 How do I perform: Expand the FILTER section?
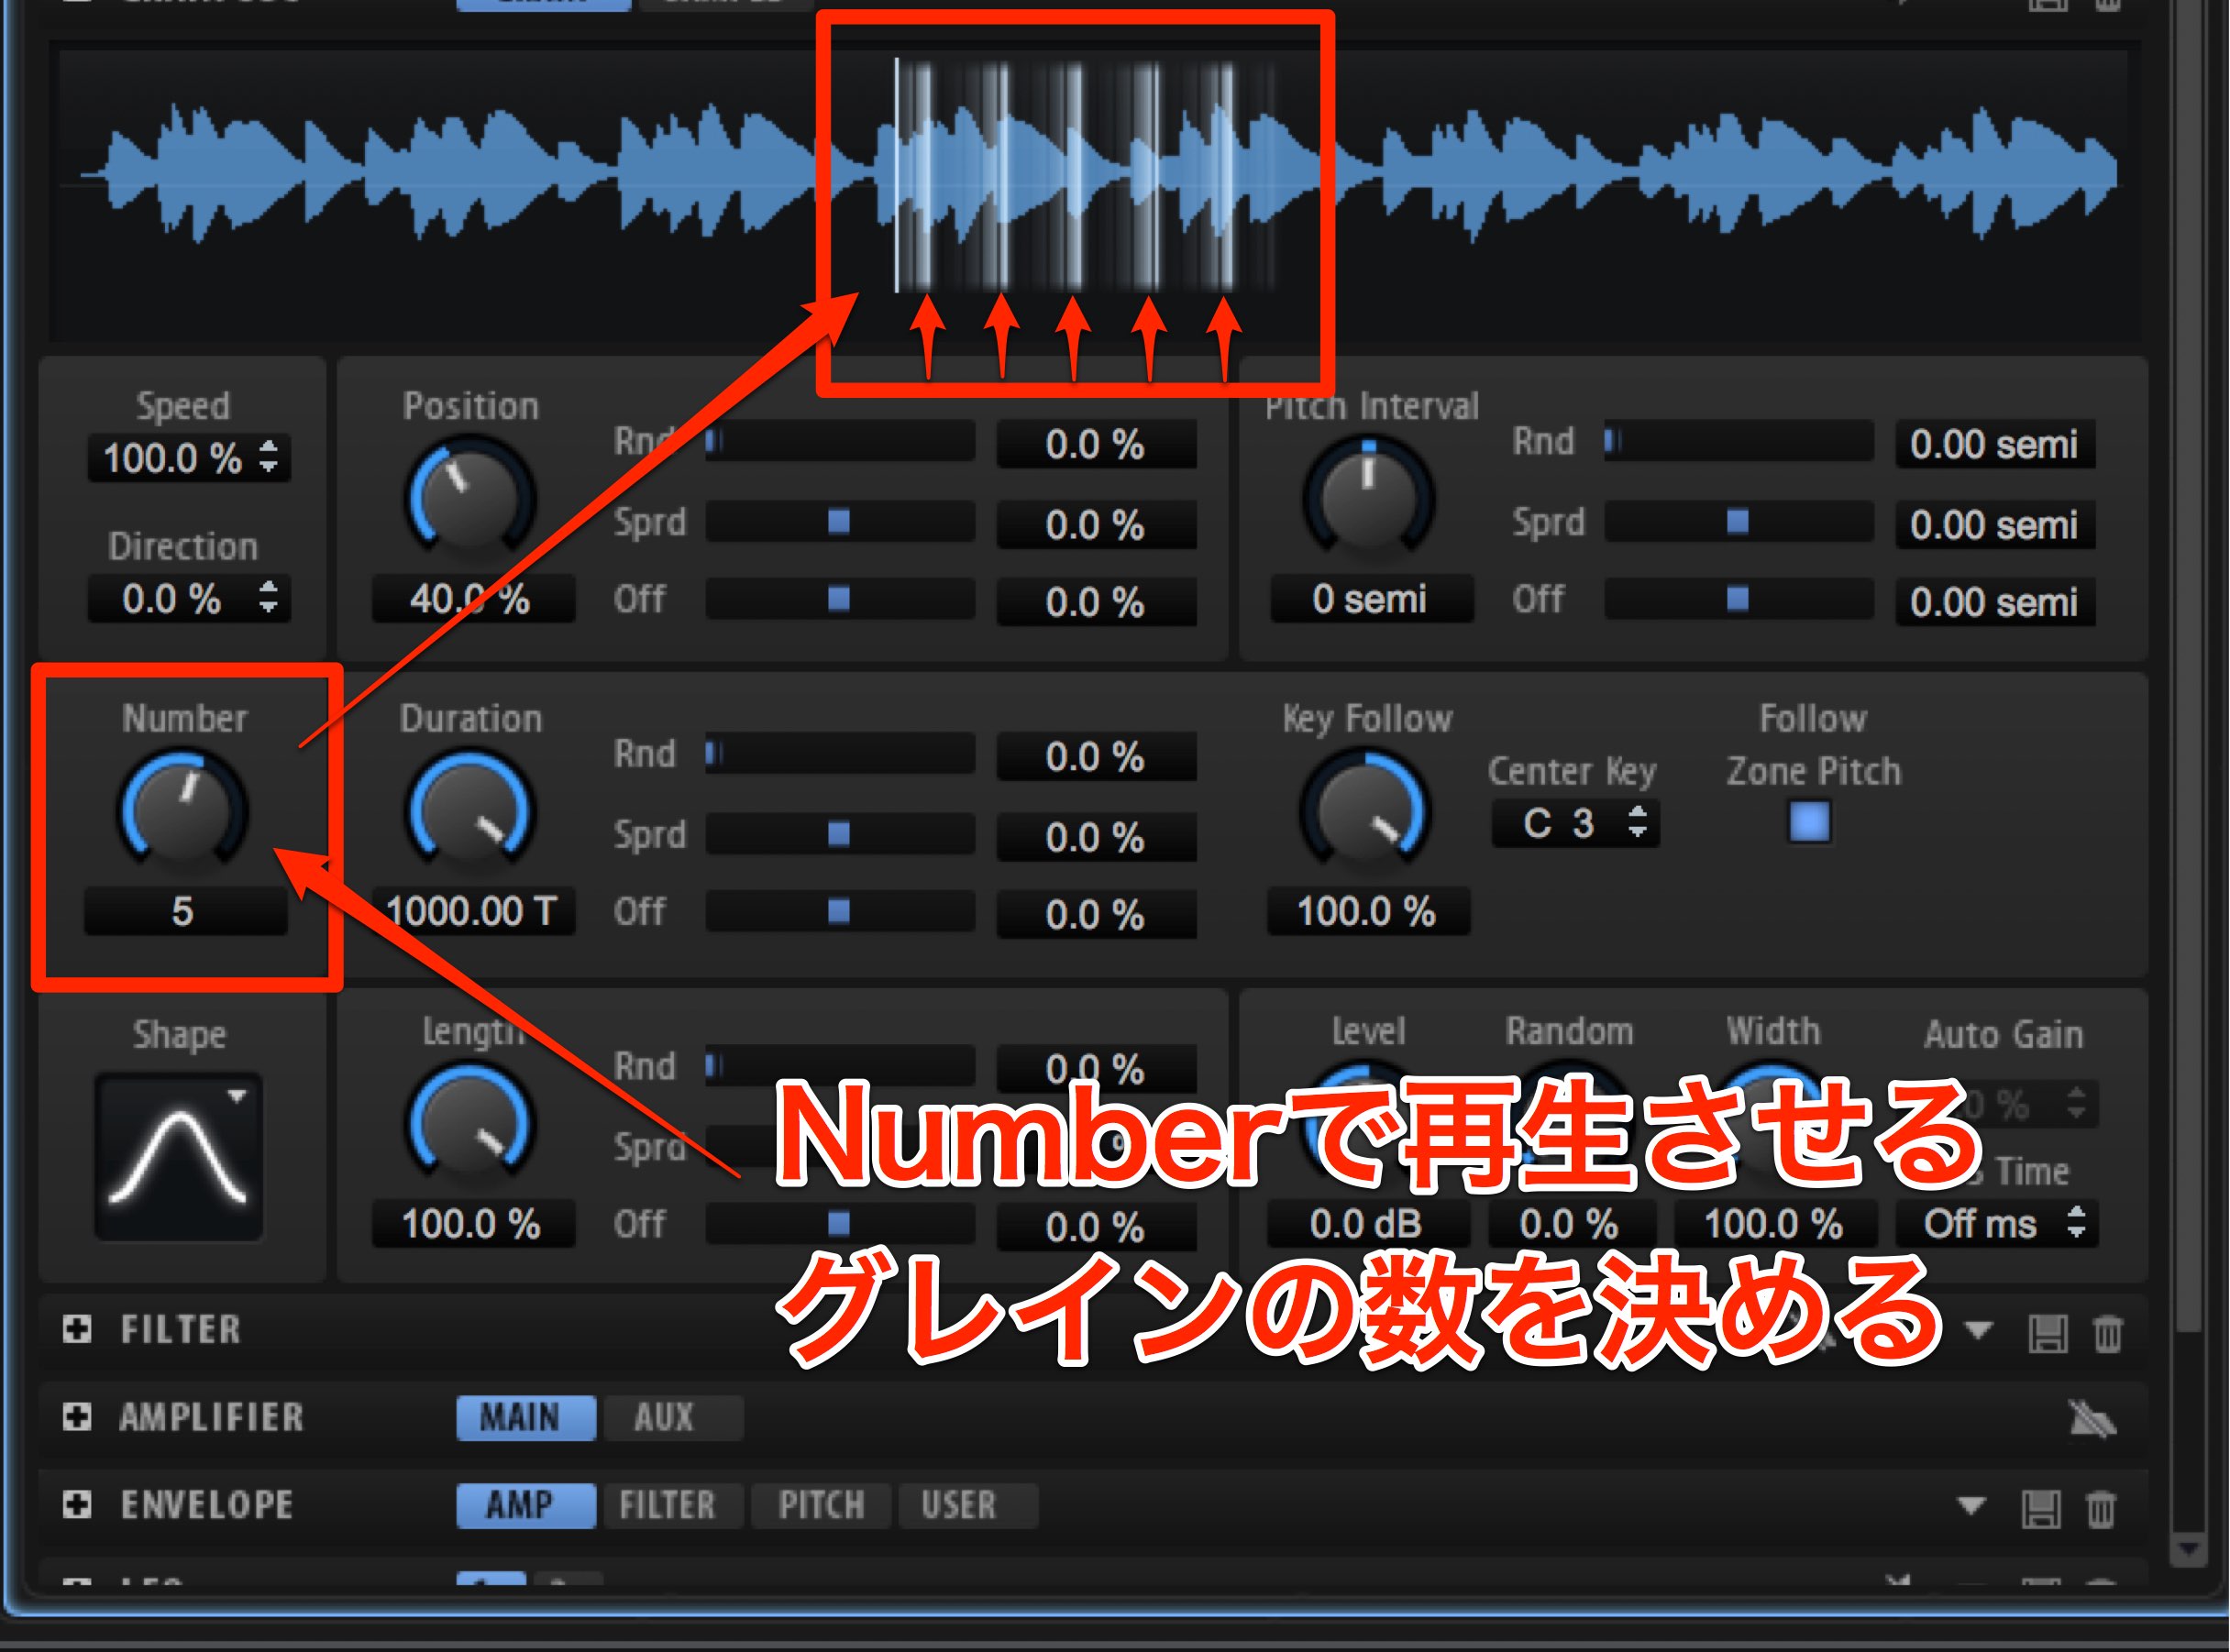pos(77,1329)
